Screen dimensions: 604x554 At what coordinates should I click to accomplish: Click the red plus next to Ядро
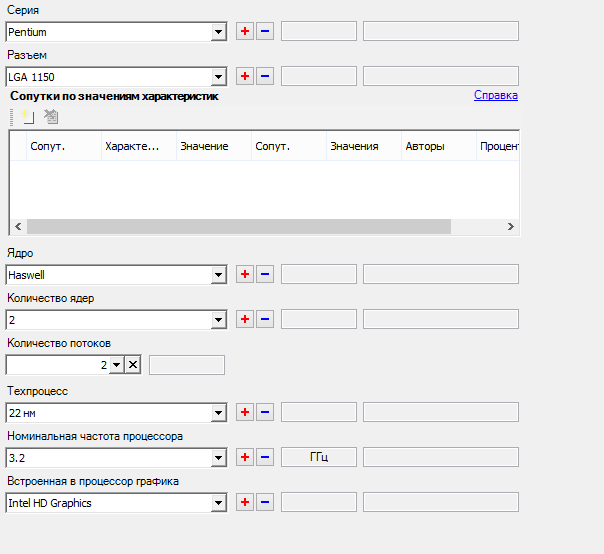point(245,274)
